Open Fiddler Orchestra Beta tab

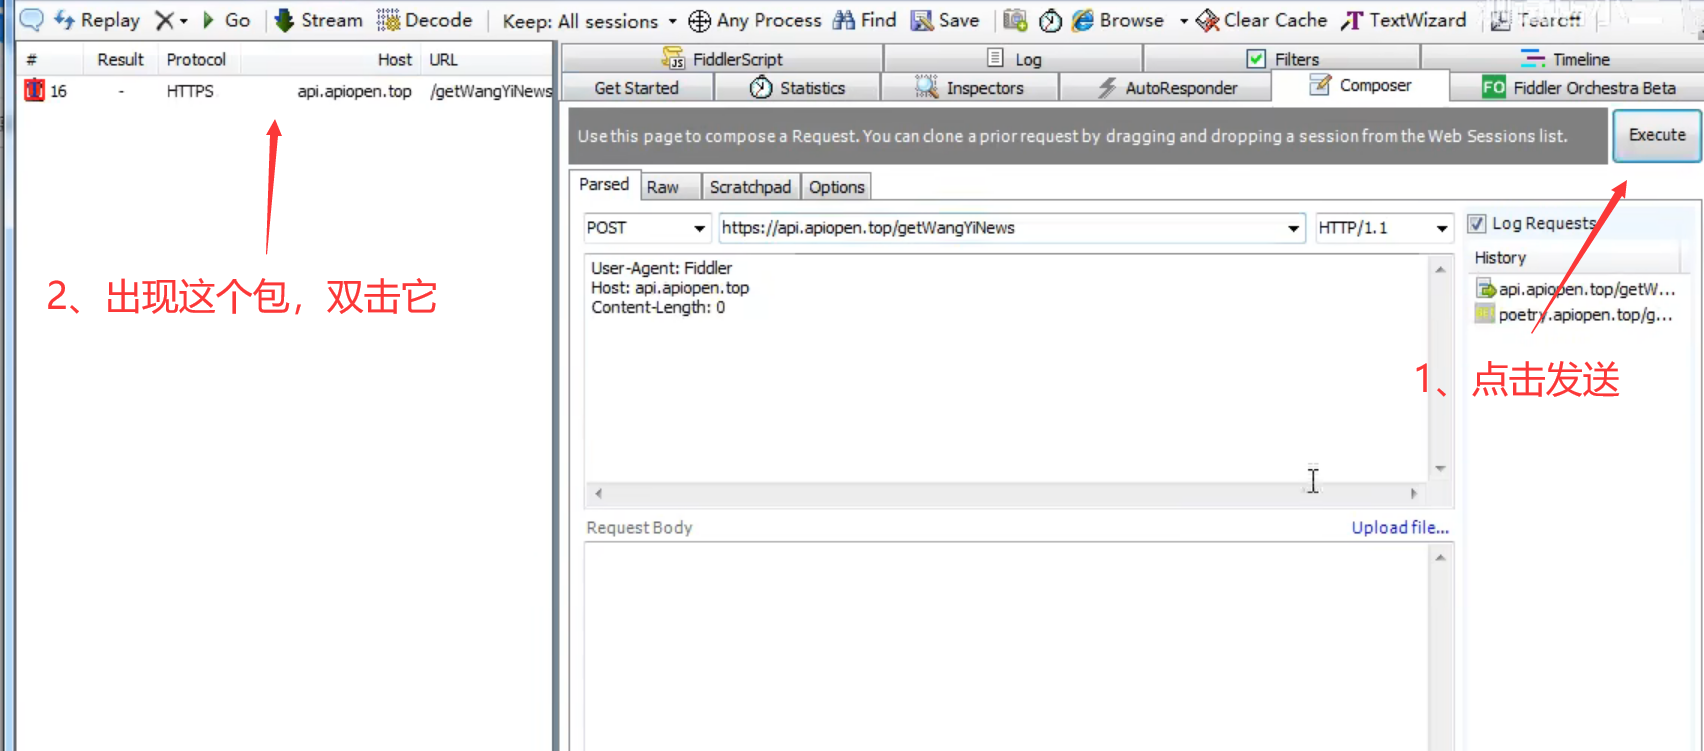pos(1578,88)
